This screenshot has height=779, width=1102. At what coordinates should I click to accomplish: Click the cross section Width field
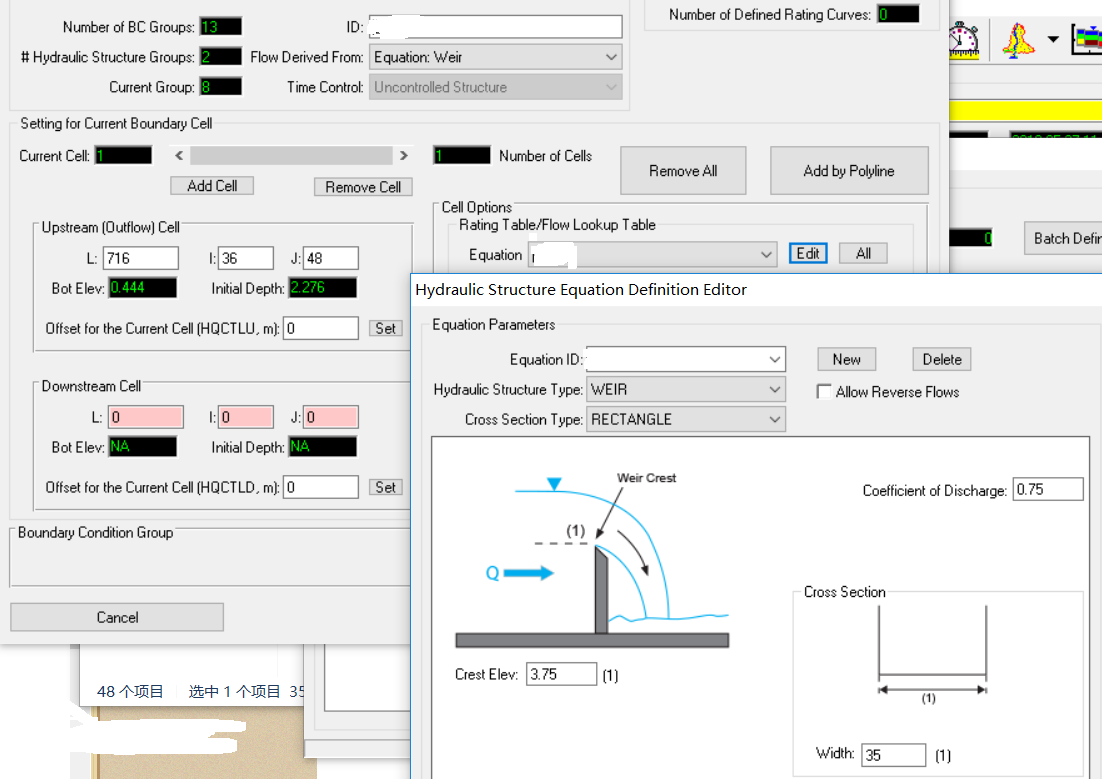coord(894,755)
